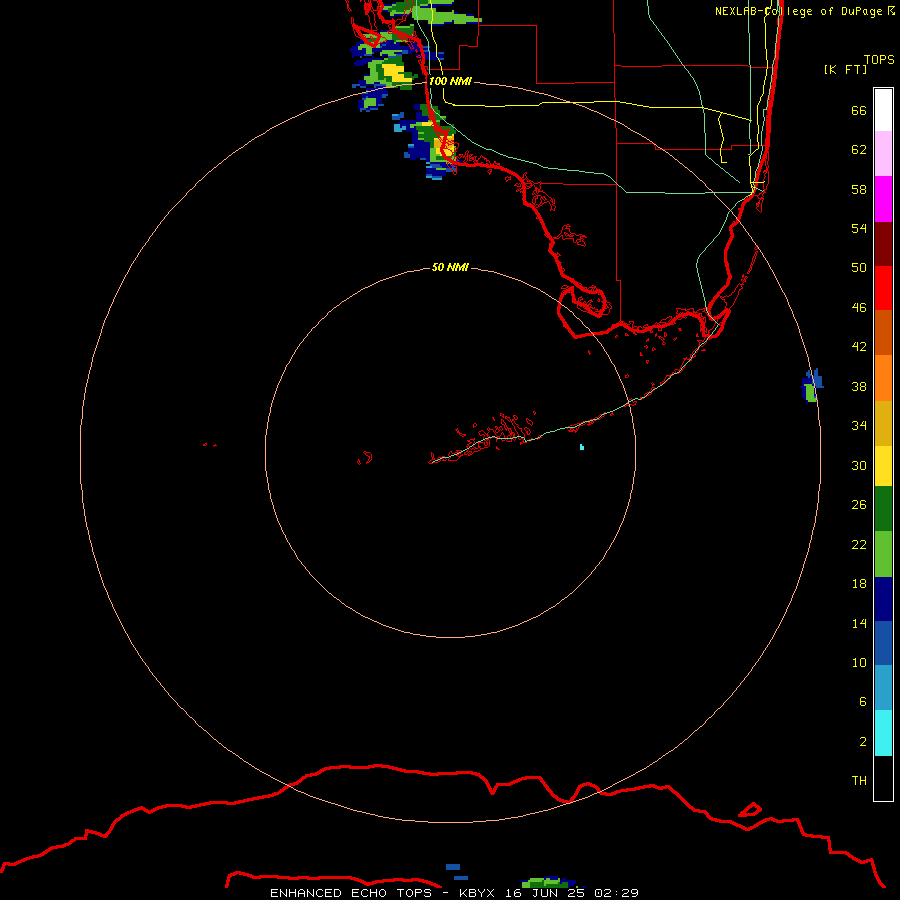
Task: Click the ENHANCED ECHO TOPS KBYX timestamp caption
Action: tap(454, 893)
